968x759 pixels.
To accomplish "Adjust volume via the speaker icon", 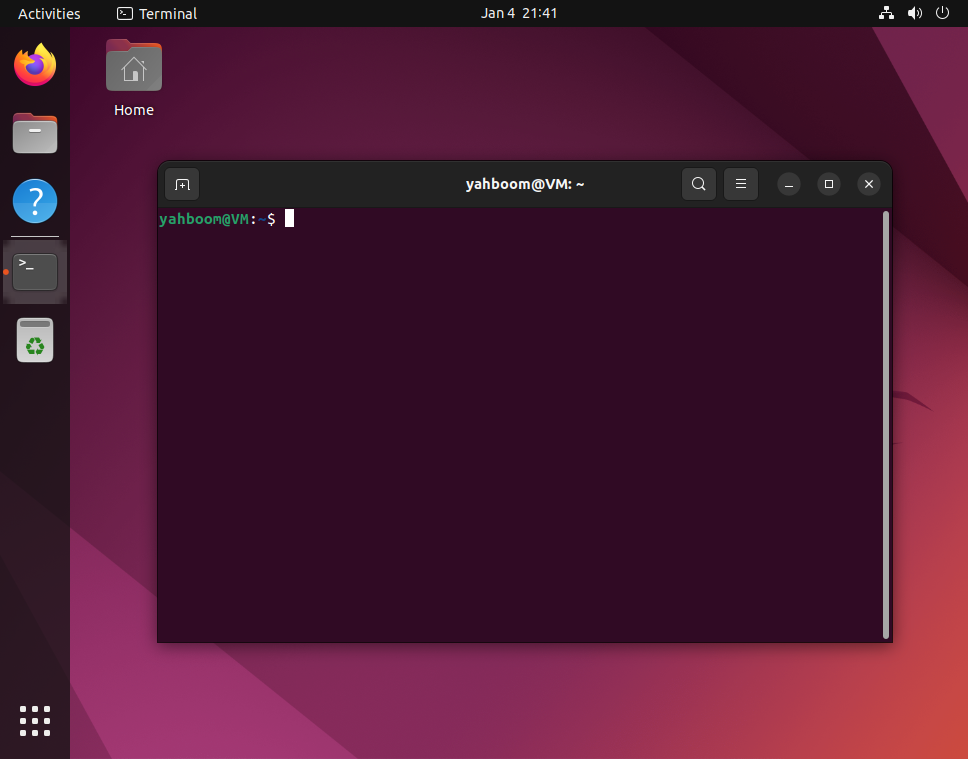I will tap(914, 13).
